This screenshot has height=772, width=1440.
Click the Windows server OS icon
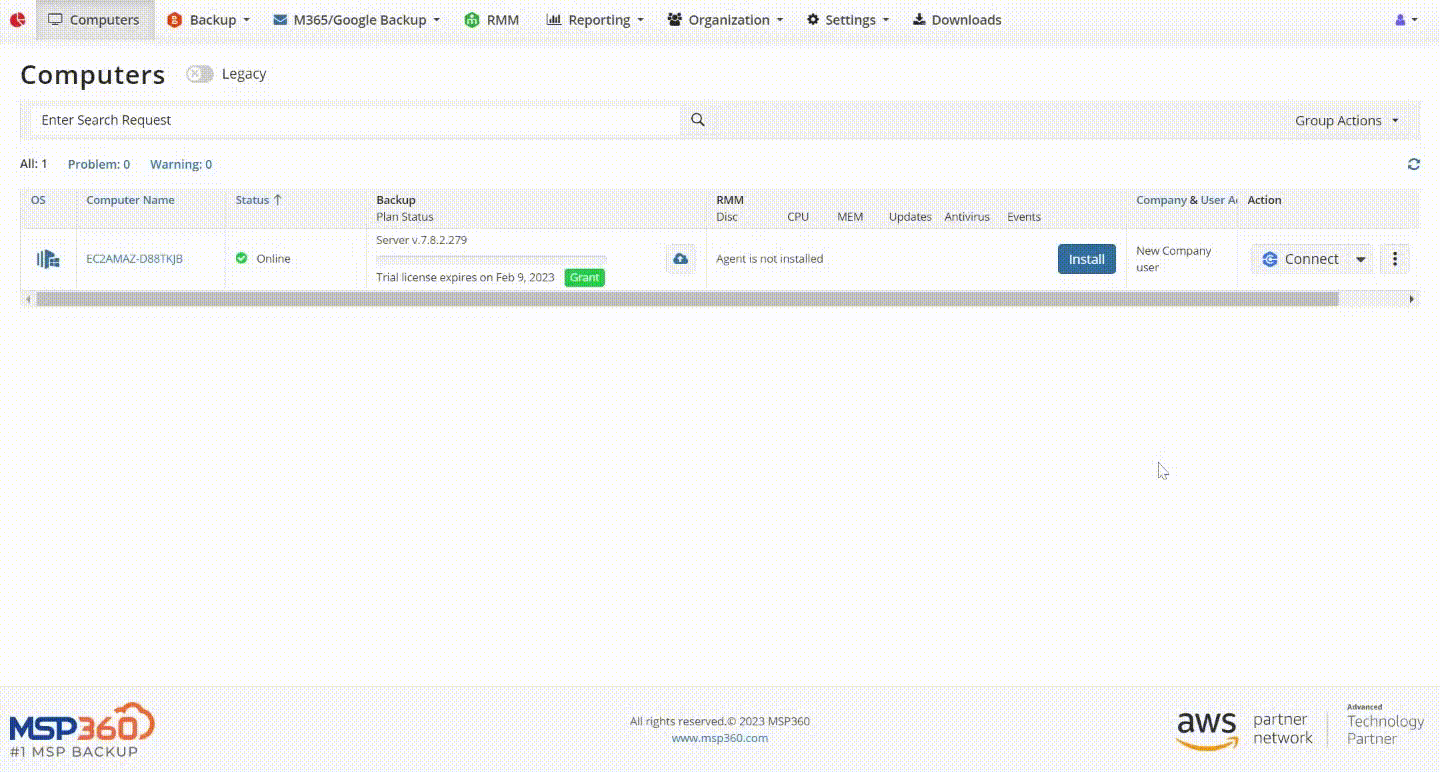48,259
